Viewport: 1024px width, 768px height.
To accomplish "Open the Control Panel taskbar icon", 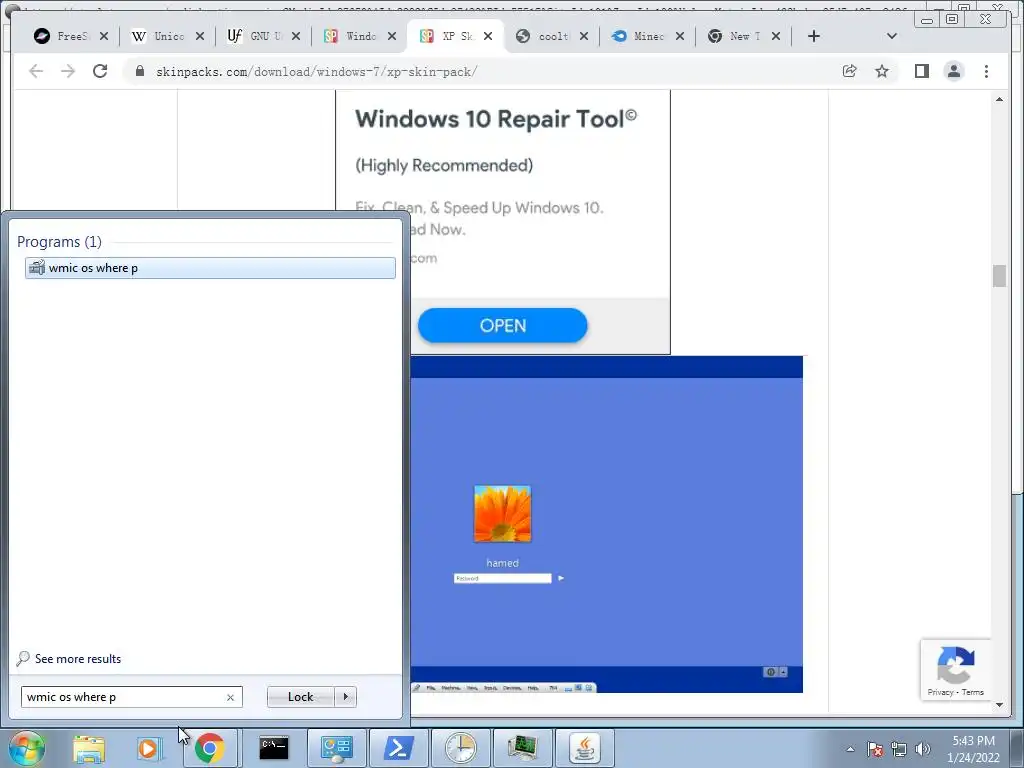I will (336, 748).
